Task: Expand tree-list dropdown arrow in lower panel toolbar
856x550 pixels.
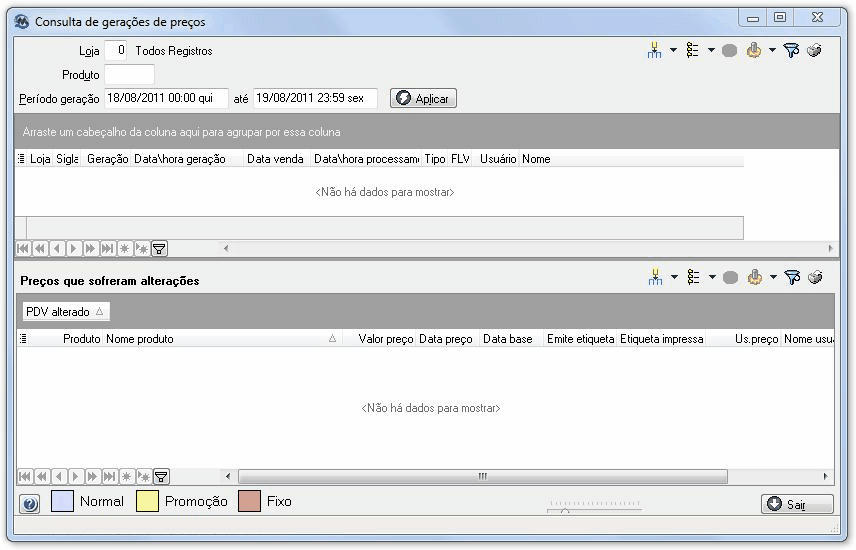Action: tap(712, 277)
